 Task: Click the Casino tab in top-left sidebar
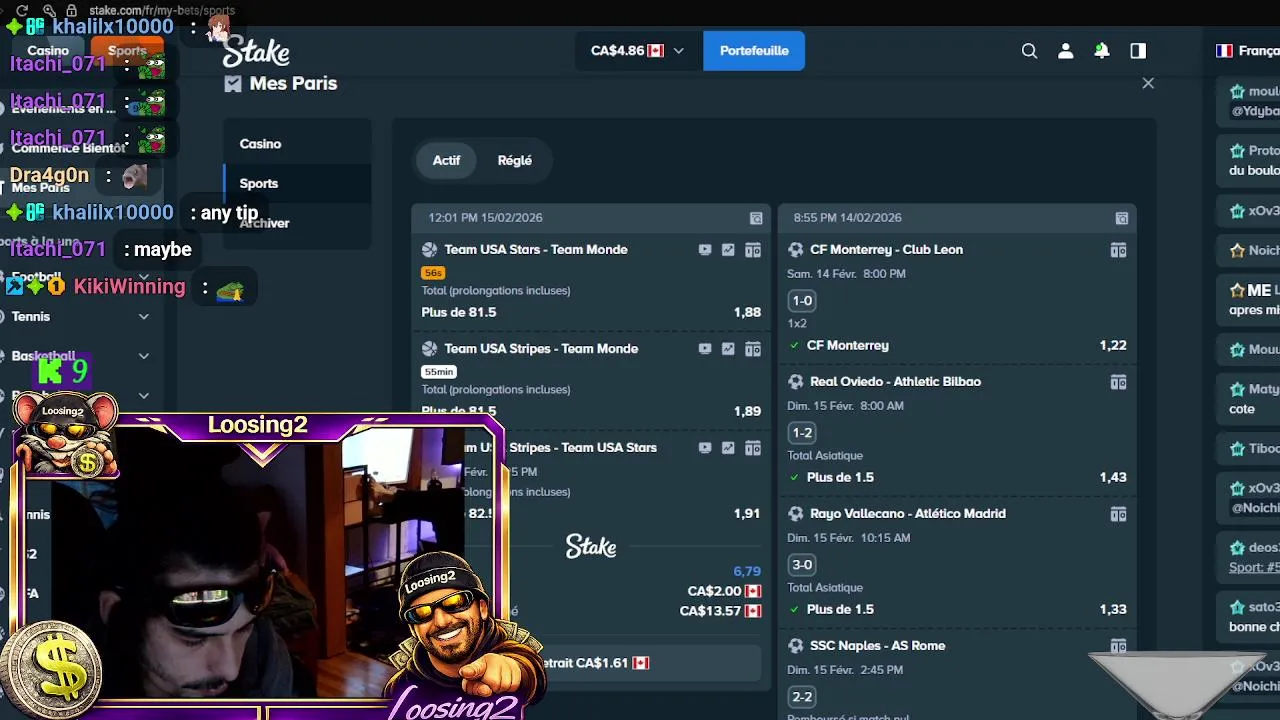(x=48, y=50)
